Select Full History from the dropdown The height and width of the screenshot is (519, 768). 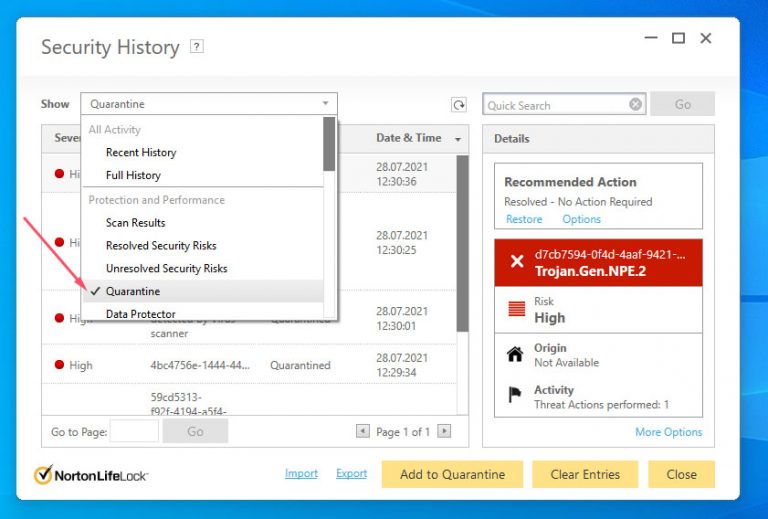point(133,175)
